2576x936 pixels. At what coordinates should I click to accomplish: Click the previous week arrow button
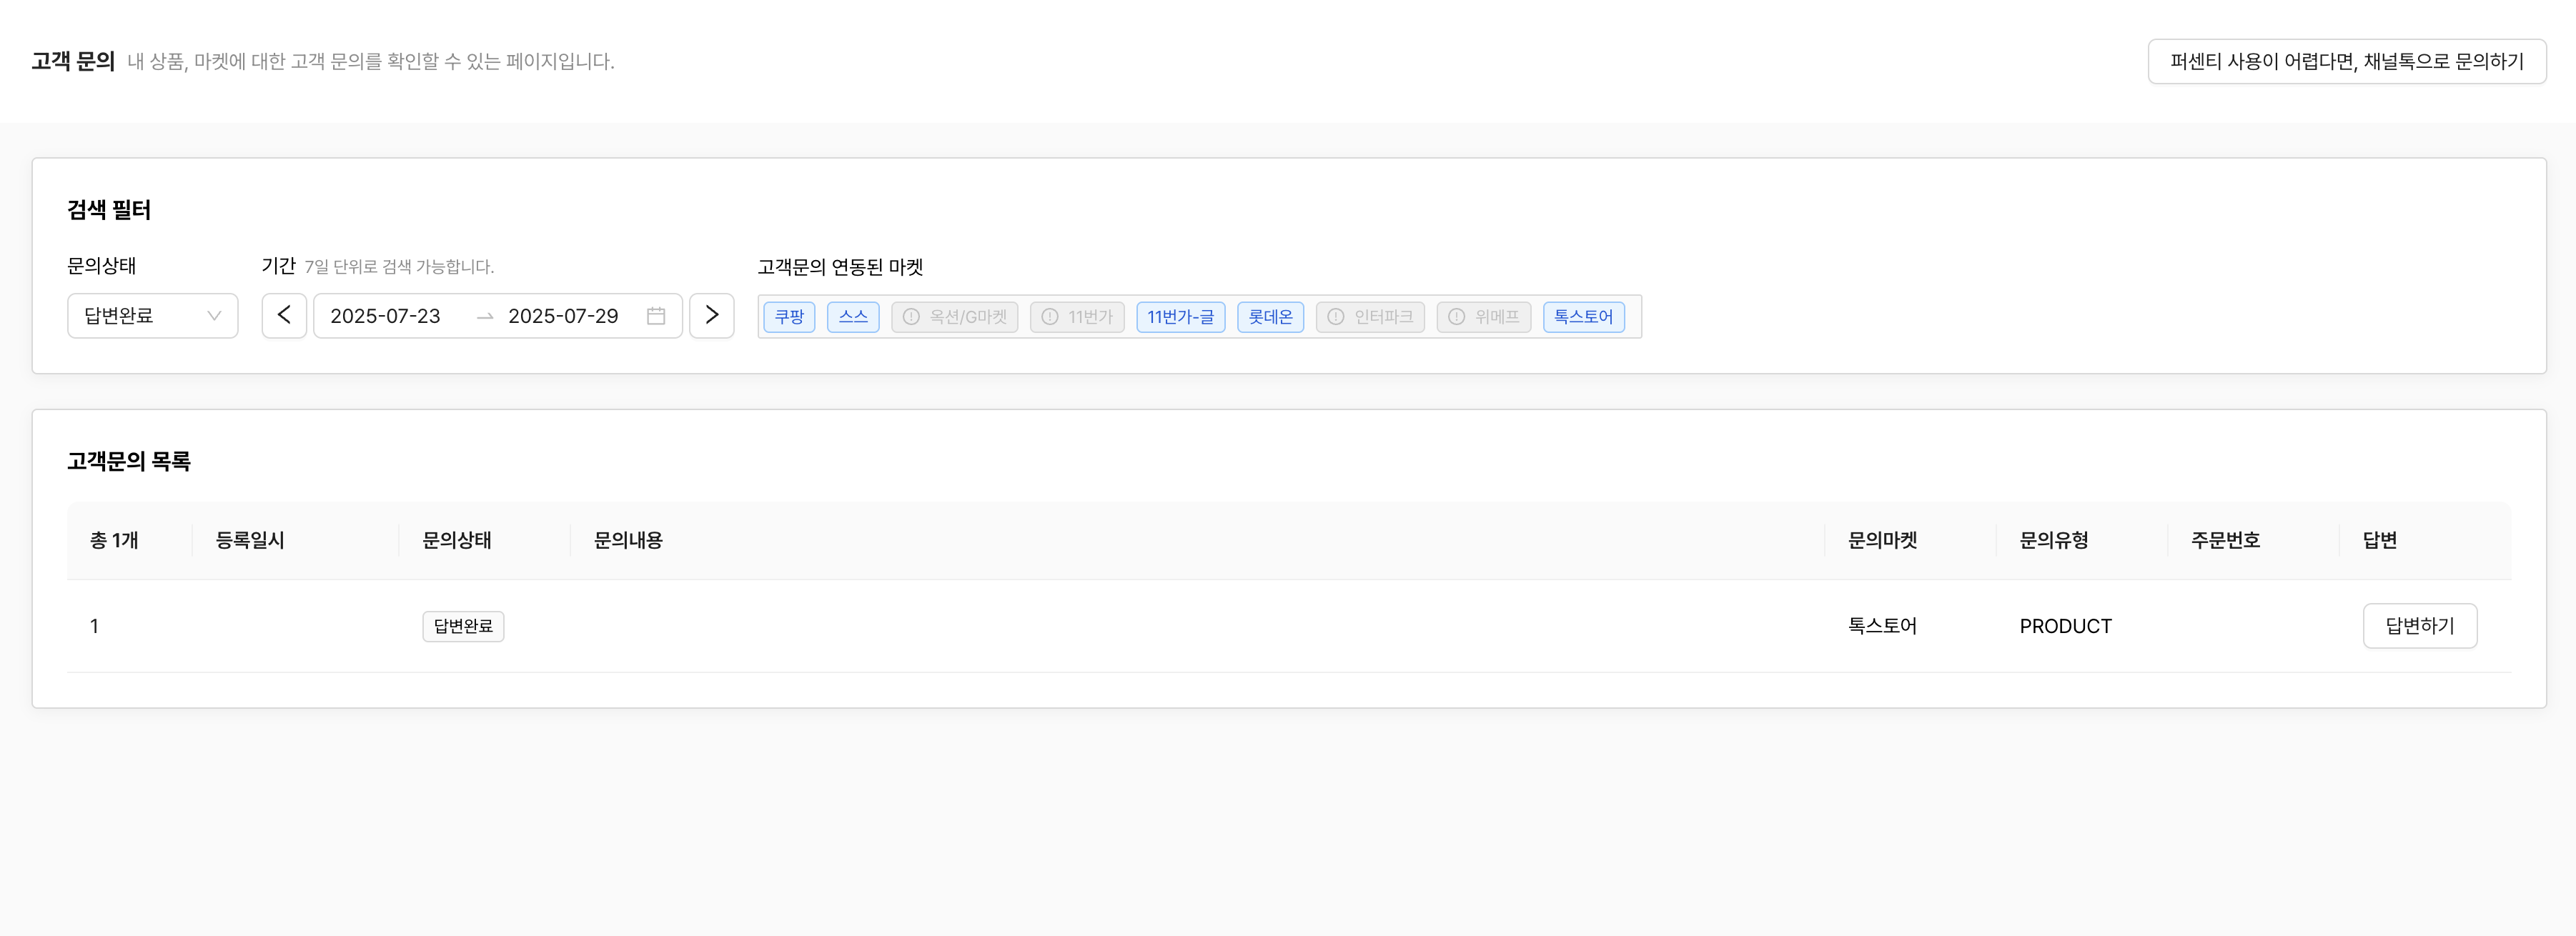point(284,316)
